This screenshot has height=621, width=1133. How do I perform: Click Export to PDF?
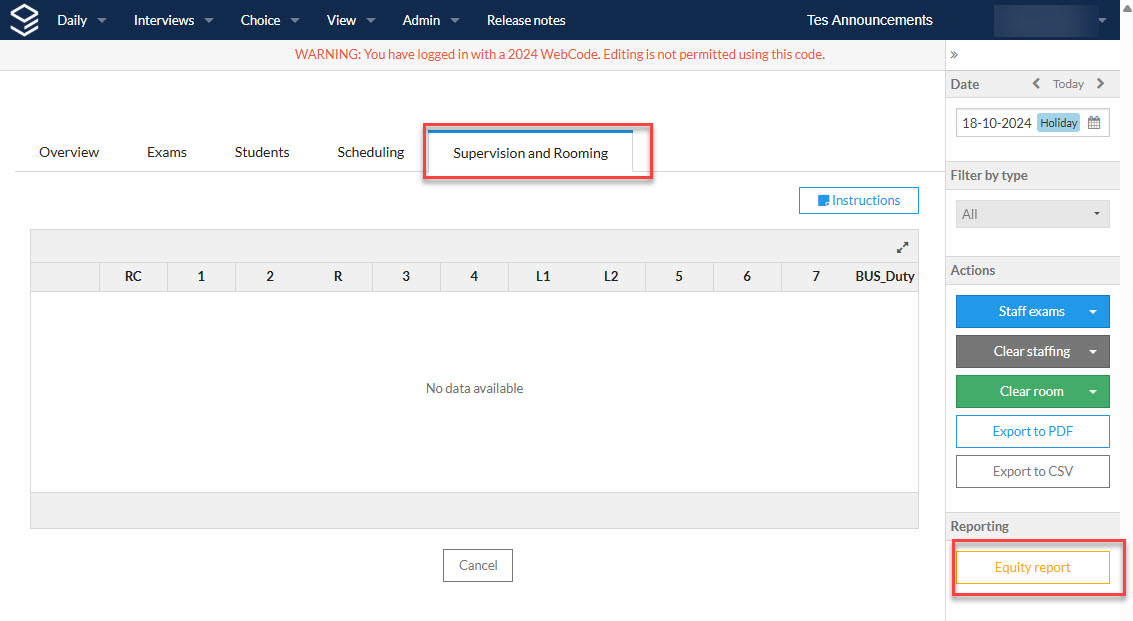pyautogui.click(x=1032, y=432)
